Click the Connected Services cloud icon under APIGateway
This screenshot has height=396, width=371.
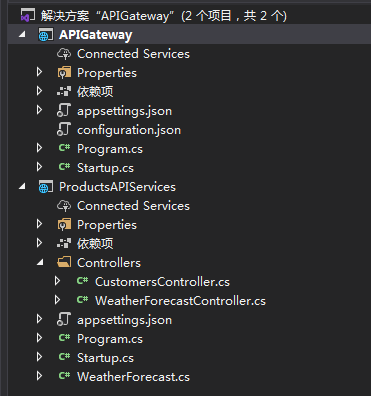[64, 54]
